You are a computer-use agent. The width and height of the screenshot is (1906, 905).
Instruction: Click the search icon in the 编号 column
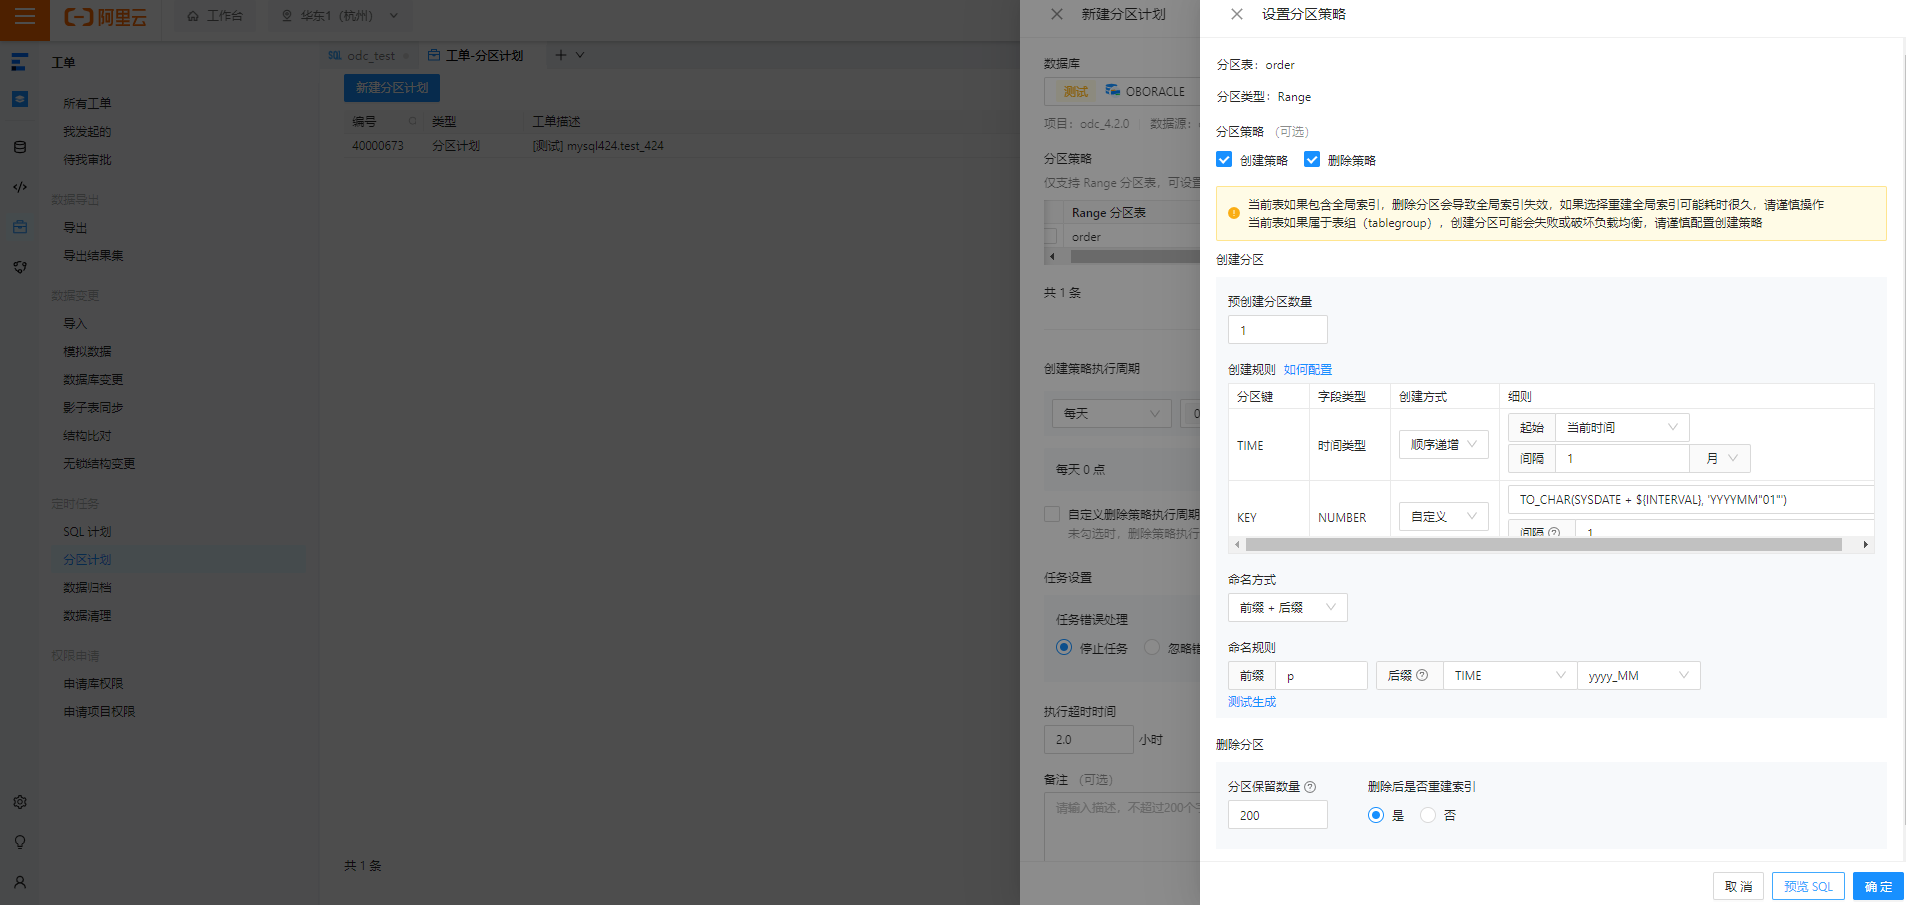click(x=412, y=121)
